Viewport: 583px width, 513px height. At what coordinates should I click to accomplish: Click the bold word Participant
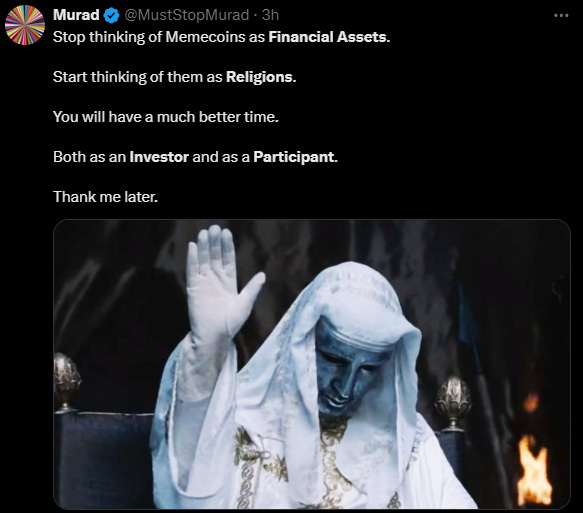[x=295, y=157]
